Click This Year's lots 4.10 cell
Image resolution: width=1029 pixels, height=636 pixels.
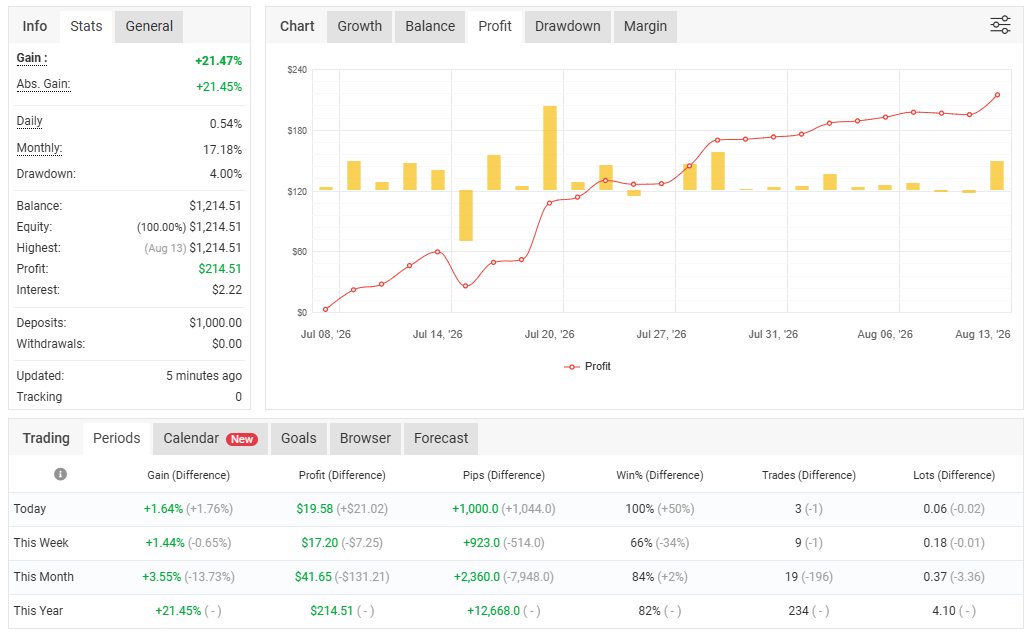[944, 611]
